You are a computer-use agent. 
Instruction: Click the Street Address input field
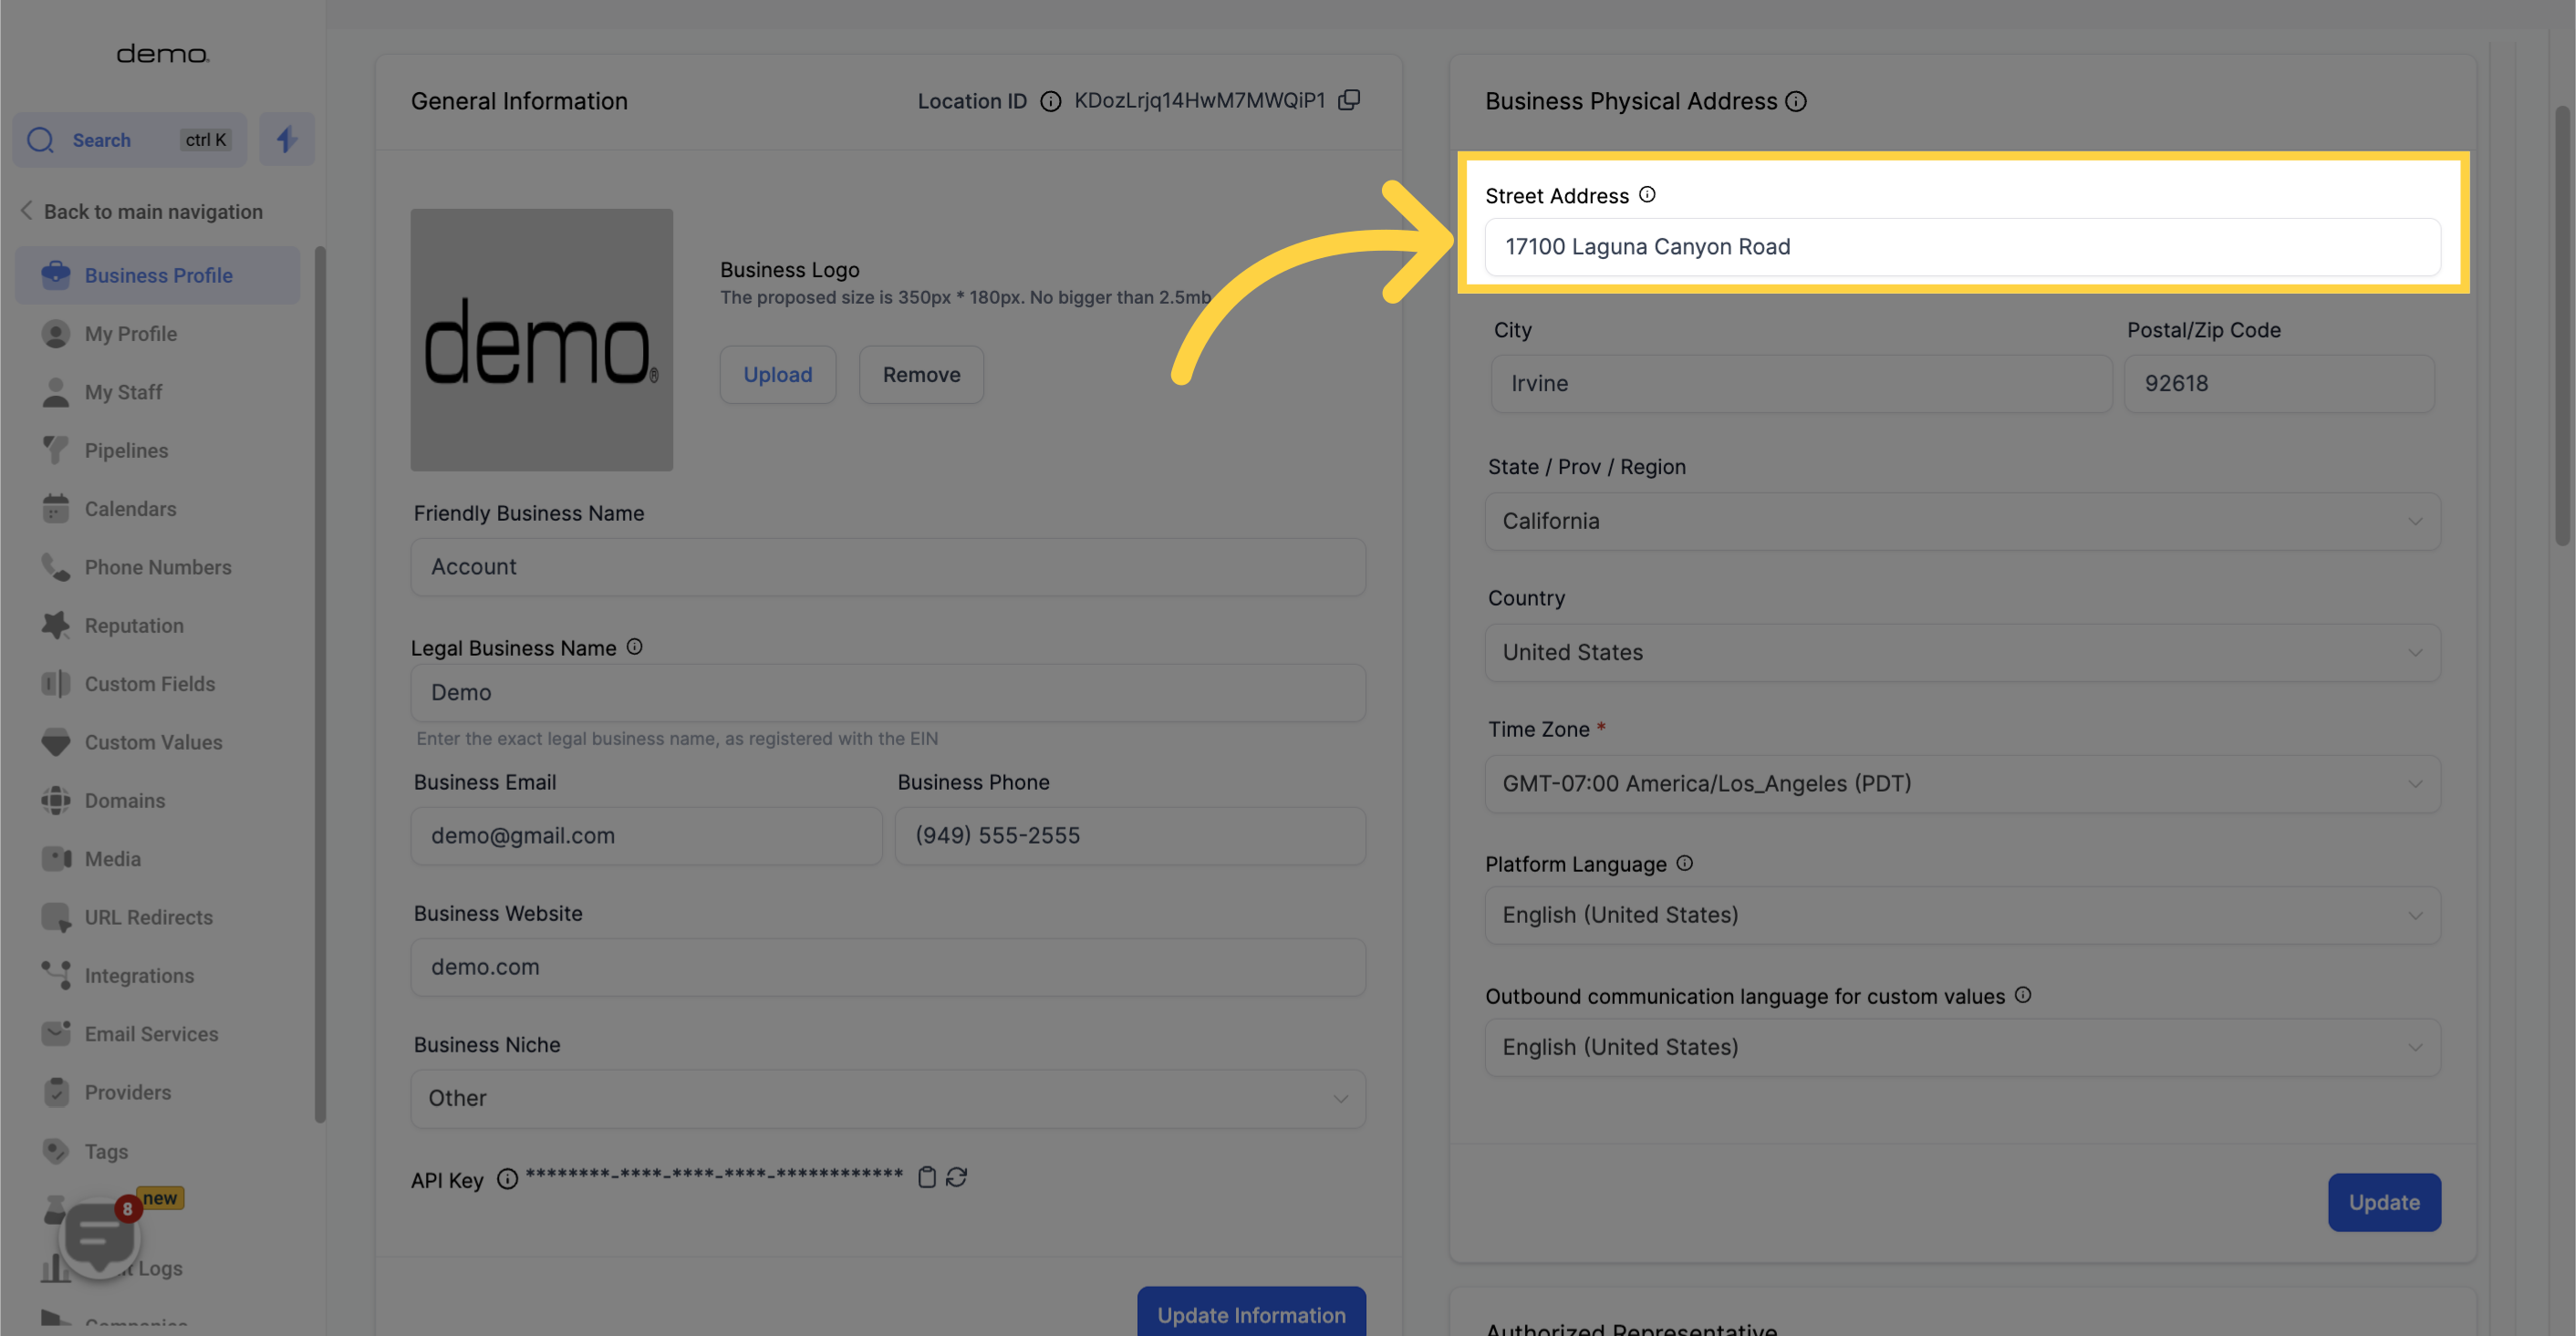(x=1962, y=247)
